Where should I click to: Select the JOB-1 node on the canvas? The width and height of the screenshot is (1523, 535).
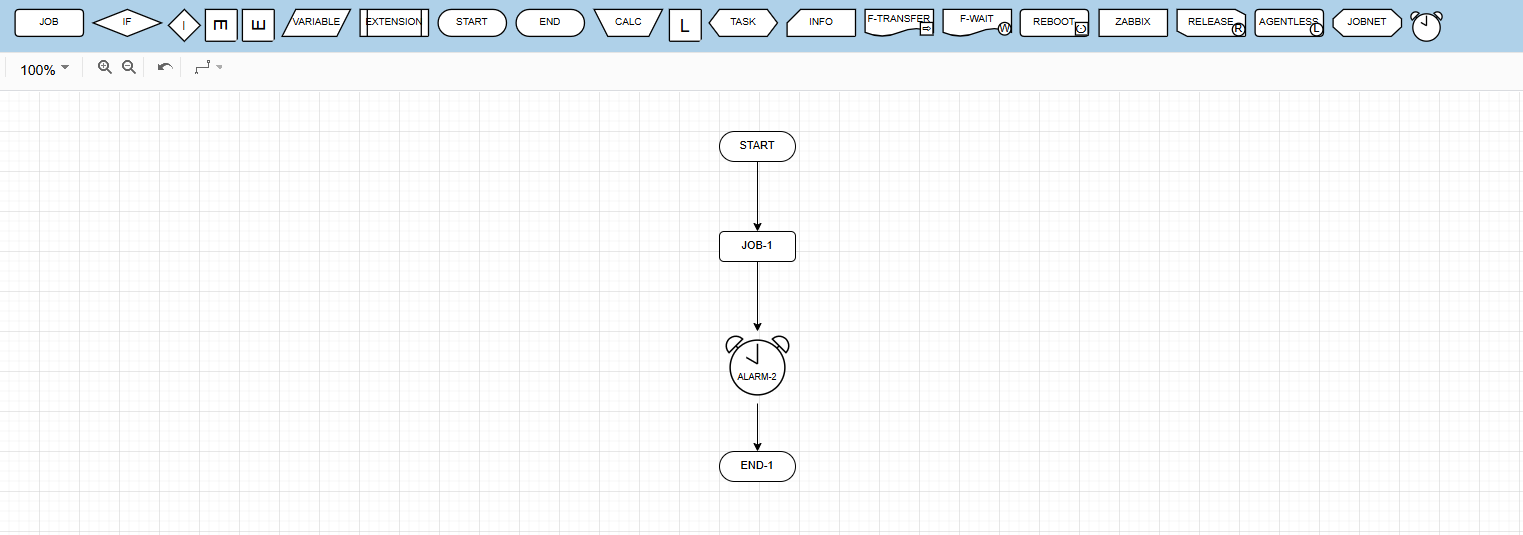coord(757,246)
